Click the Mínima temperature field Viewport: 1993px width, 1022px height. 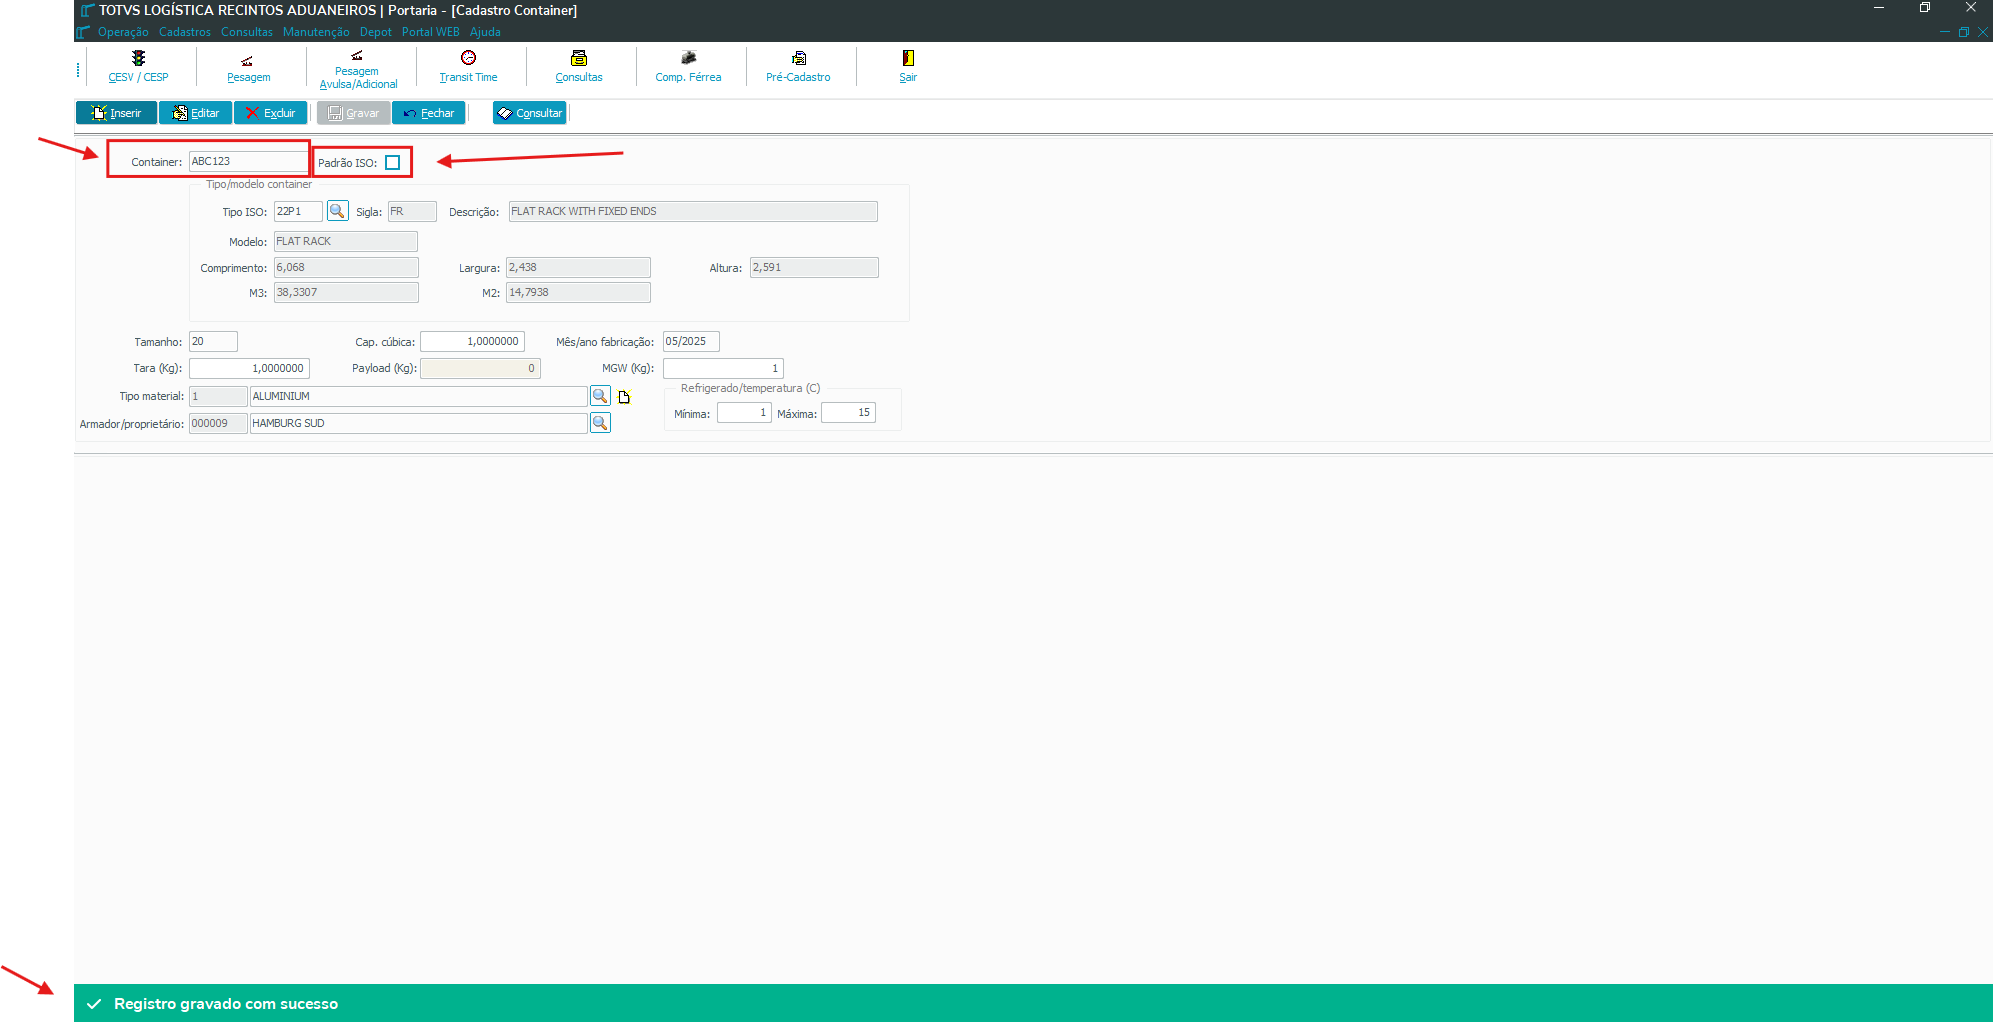click(x=744, y=412)
